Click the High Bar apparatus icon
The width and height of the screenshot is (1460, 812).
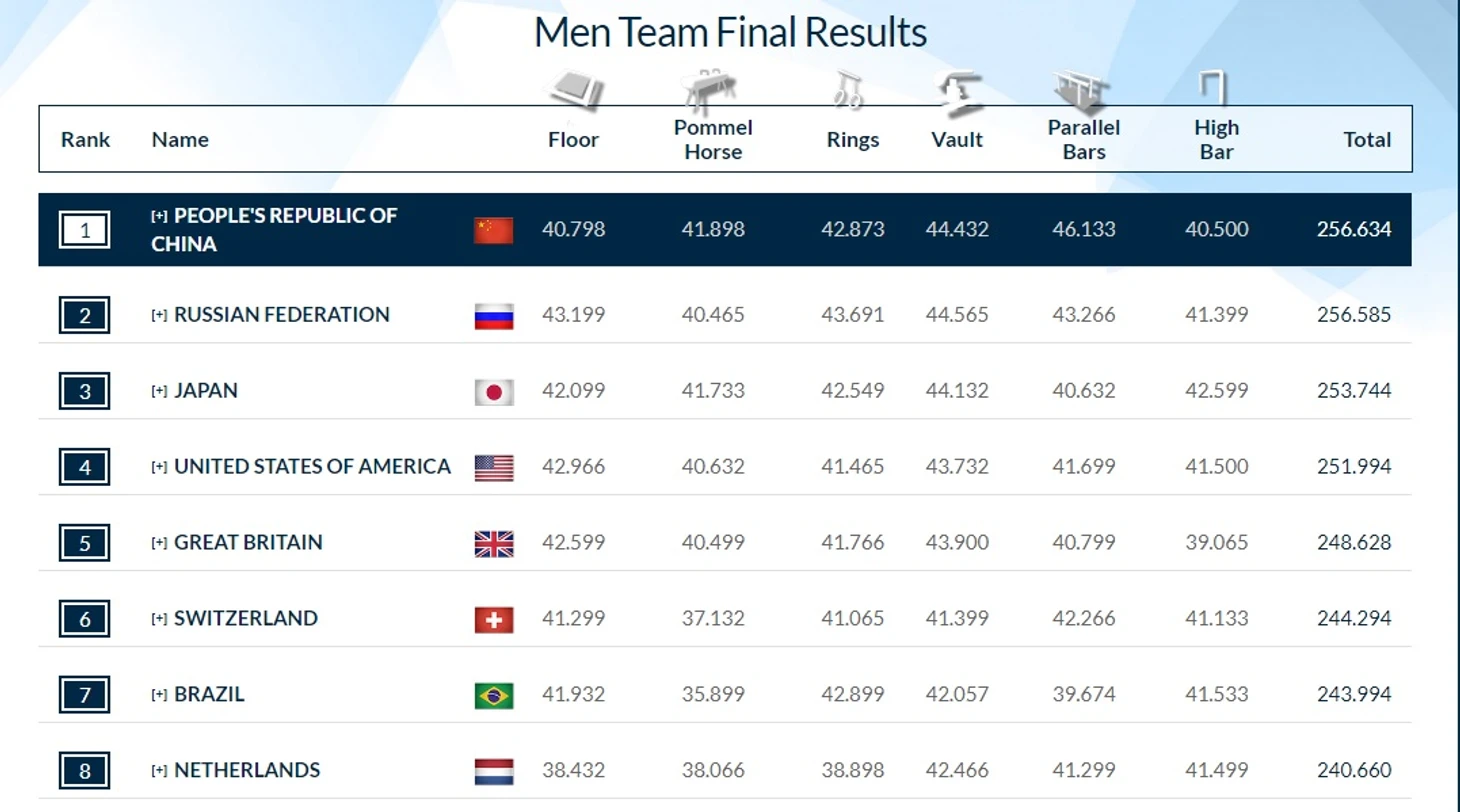1213,88
